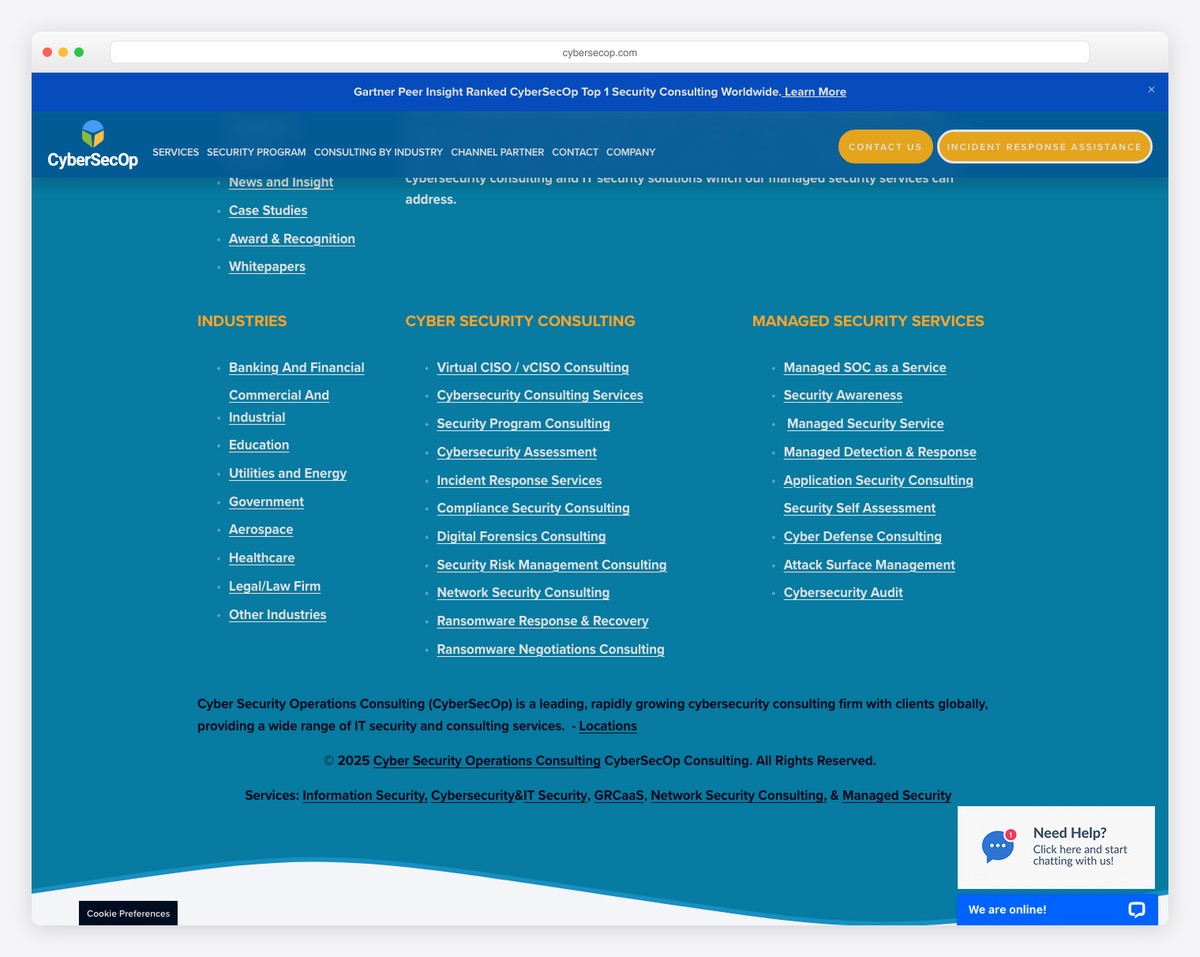Open the chat bubble icon
This screenshot has width=1200, height=957.
[x=998, y=847]
